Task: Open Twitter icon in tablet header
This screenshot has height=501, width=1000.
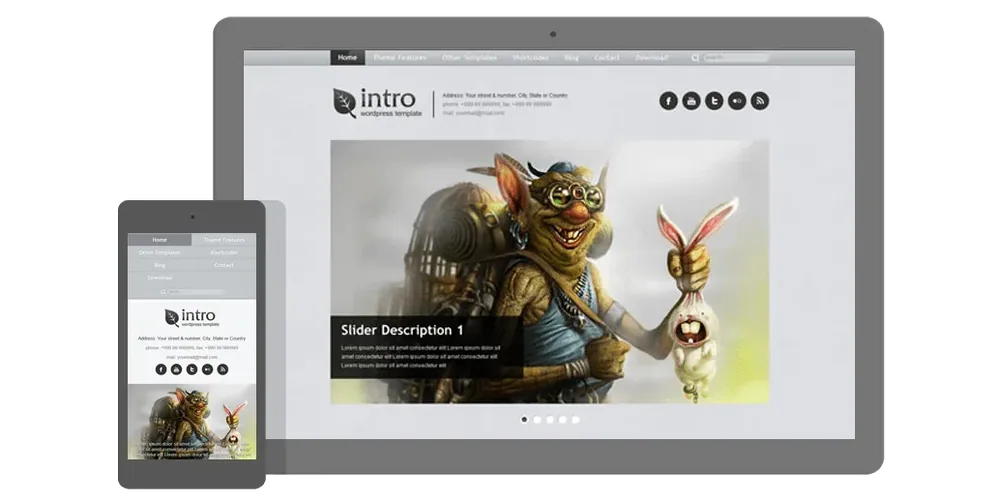Action: [714, 101]
